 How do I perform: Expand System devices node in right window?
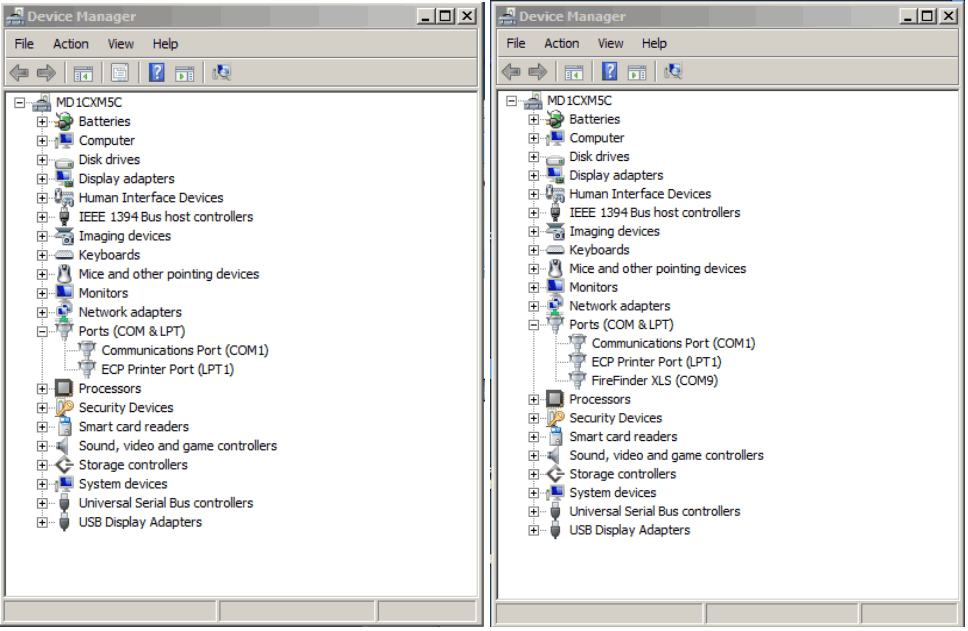(x=534, y=493)
